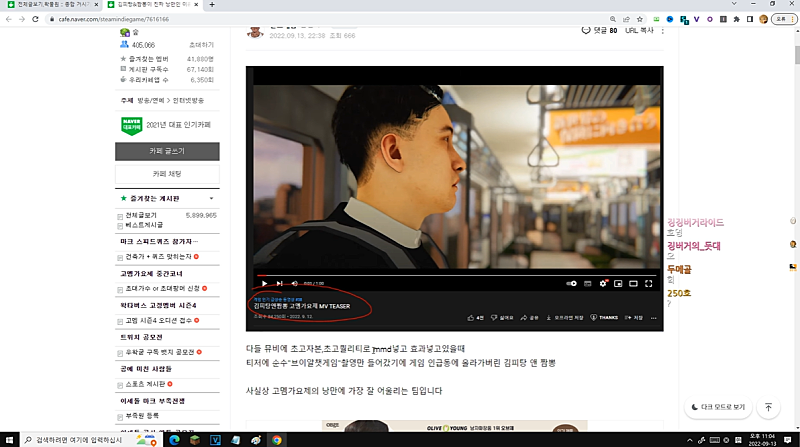Click the 초대하기 invite link
Viewport: 800px width, 447px height.
click(202, 45)
